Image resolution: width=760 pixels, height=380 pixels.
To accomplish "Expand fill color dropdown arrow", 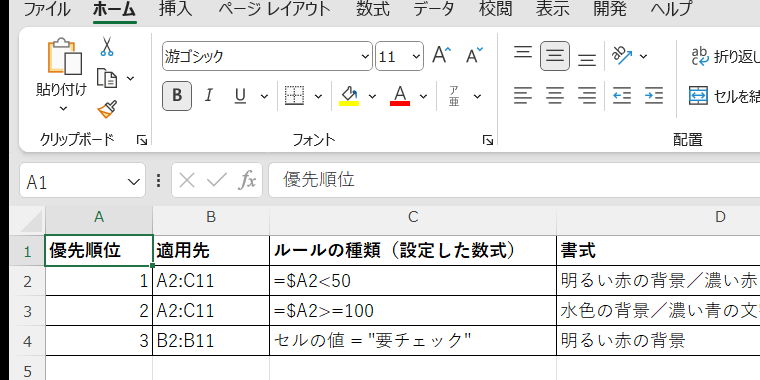I will 372,96.
